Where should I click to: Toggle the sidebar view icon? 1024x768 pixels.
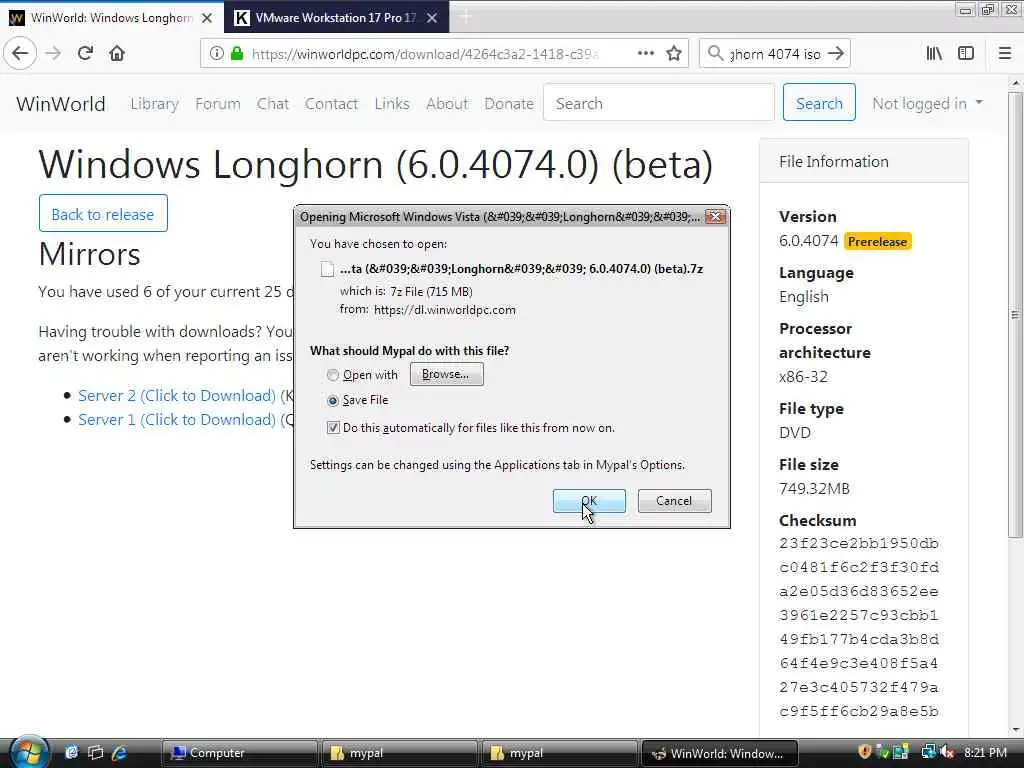(966, 54)
